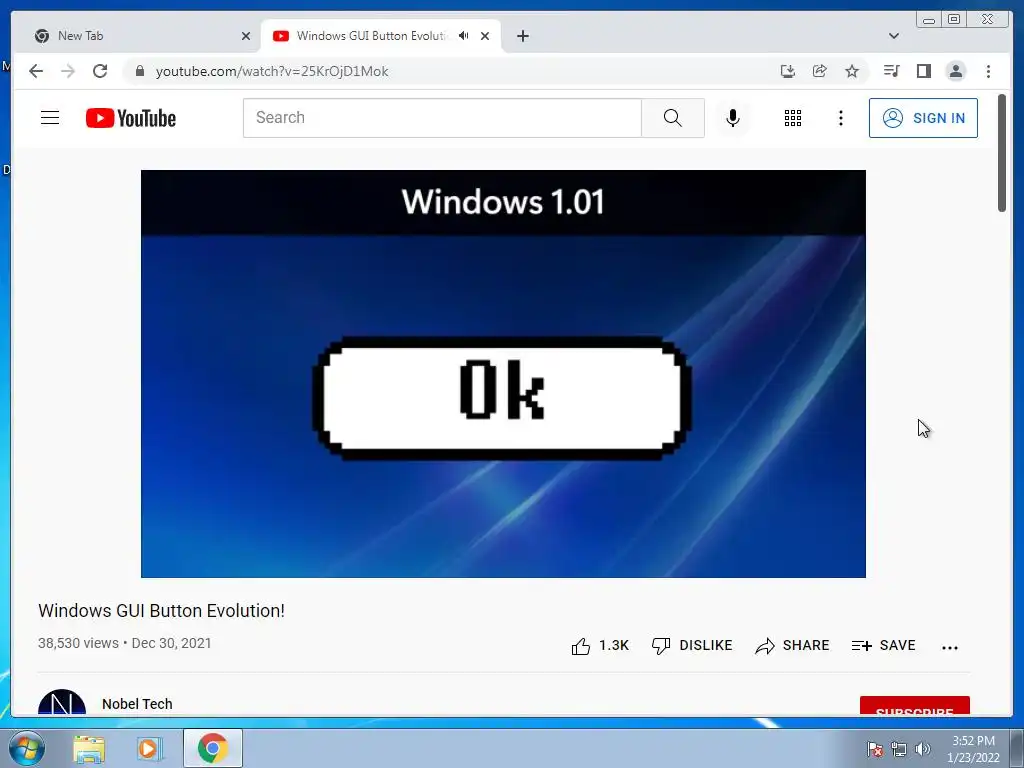1024x768 pixels.
Task: Click the lock icon in address bar
Action: tap(140, 71)
